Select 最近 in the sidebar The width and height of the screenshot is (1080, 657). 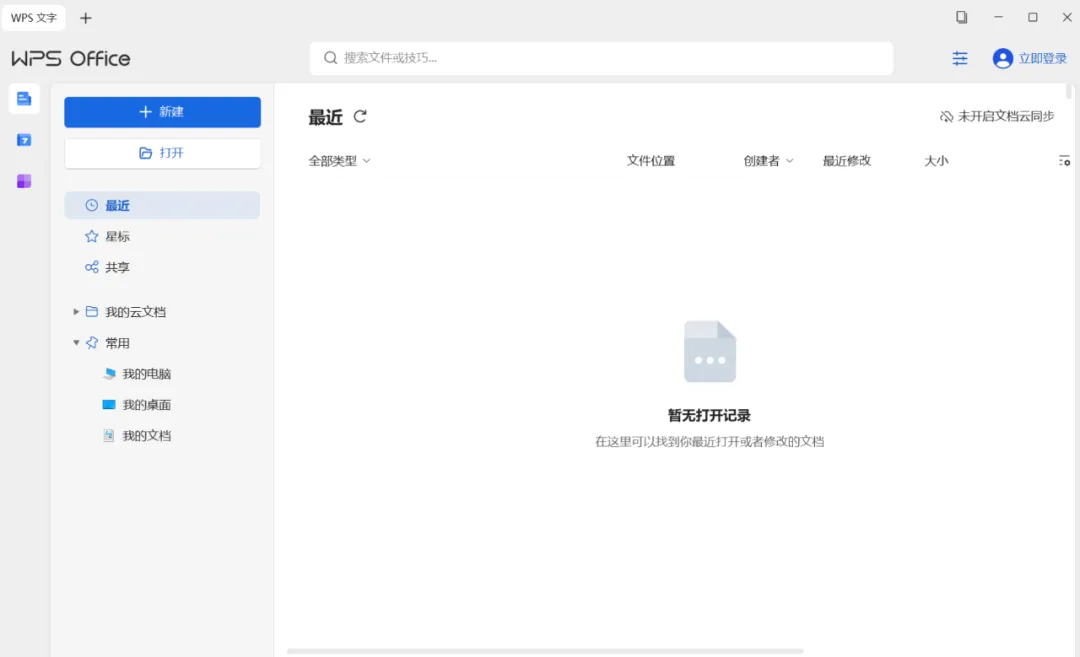pos(163,205)
